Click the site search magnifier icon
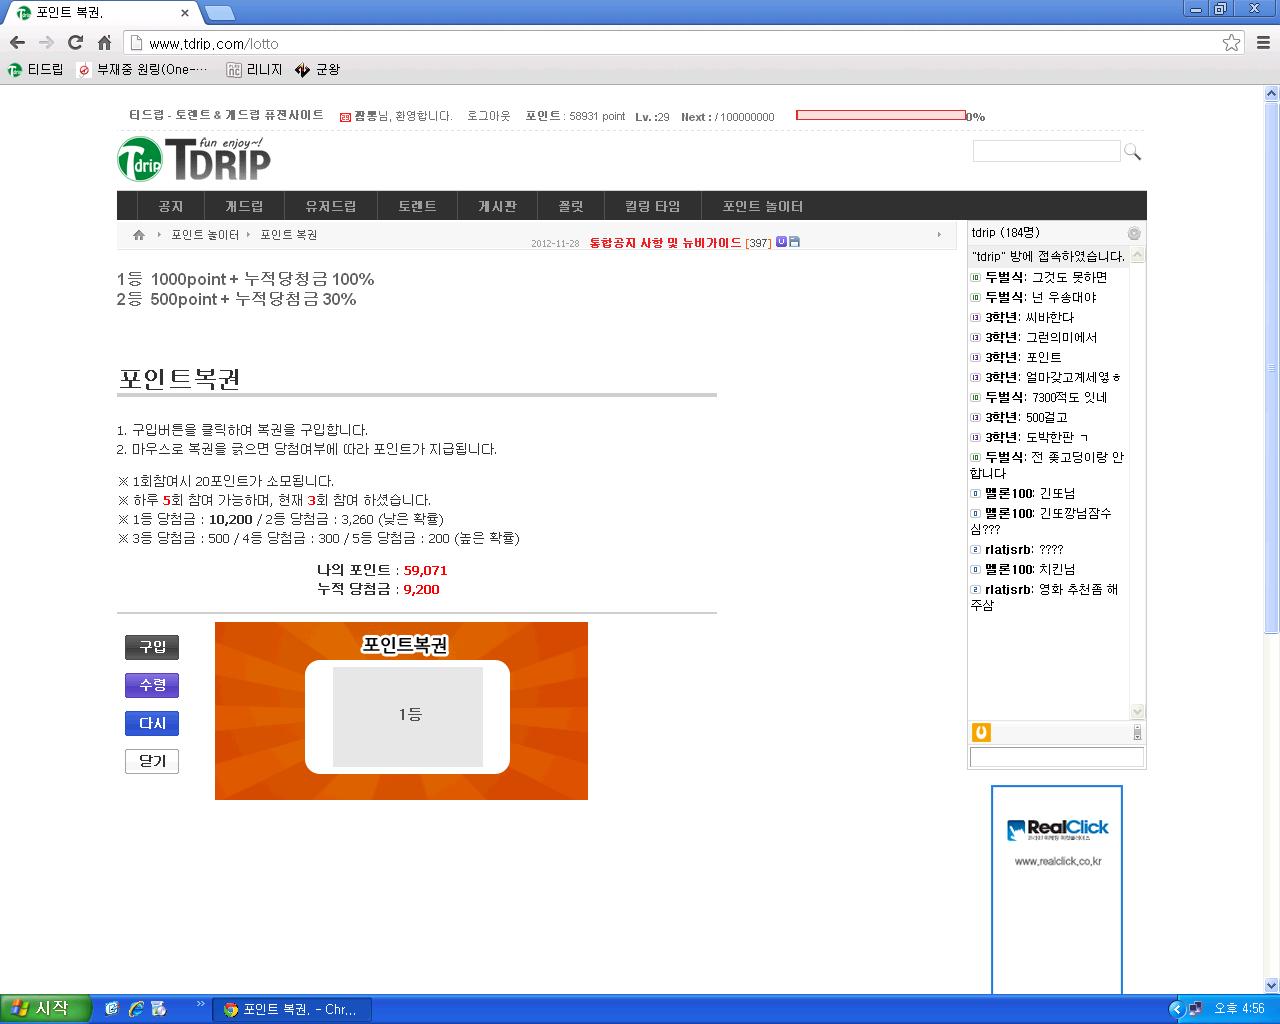The width and height of the screenshot is (1280, 1024). coord(1132,152)
